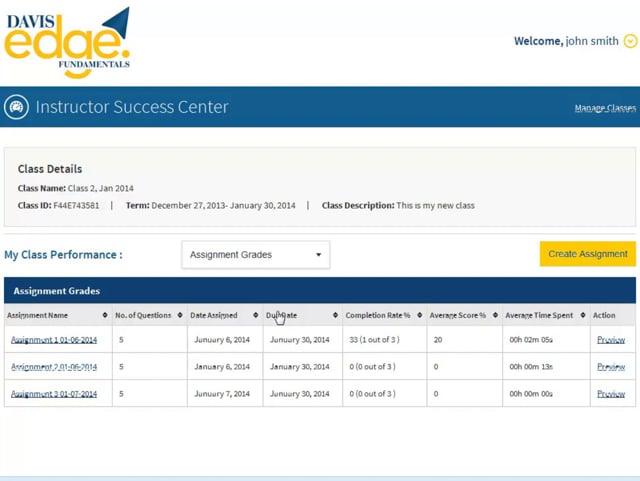640x481 pixels.
Task: Click the 'This is my new class' description
Action: point(435,205)
